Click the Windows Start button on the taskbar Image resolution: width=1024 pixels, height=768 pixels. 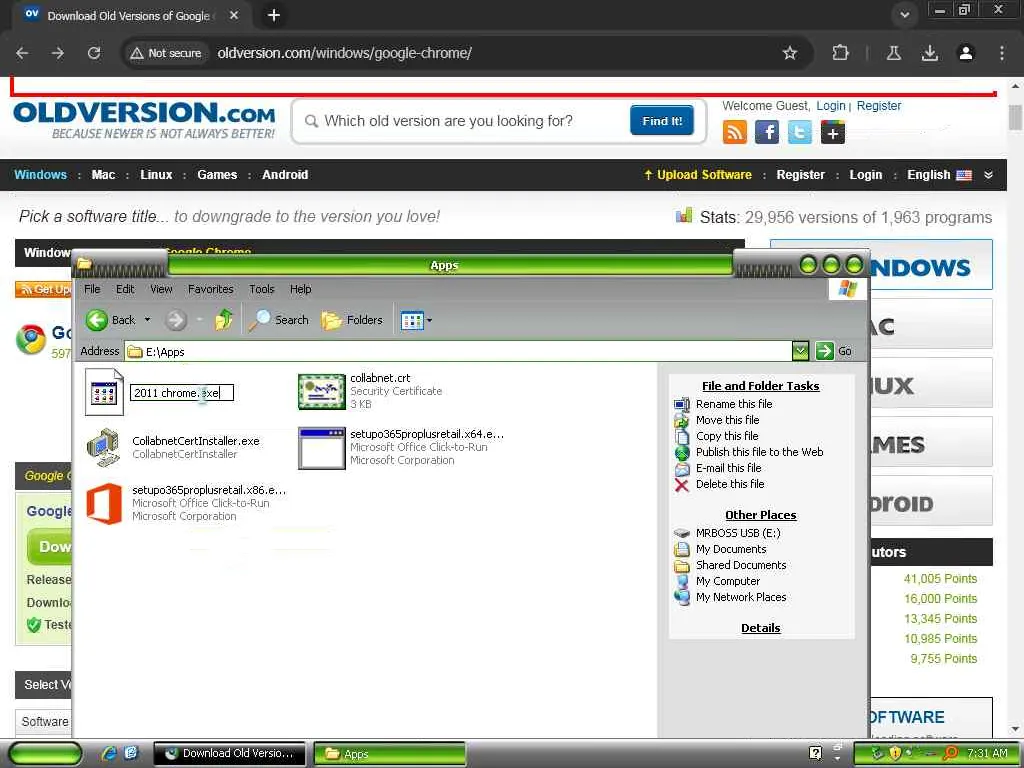pyautogui.click(x=45, y=754)
